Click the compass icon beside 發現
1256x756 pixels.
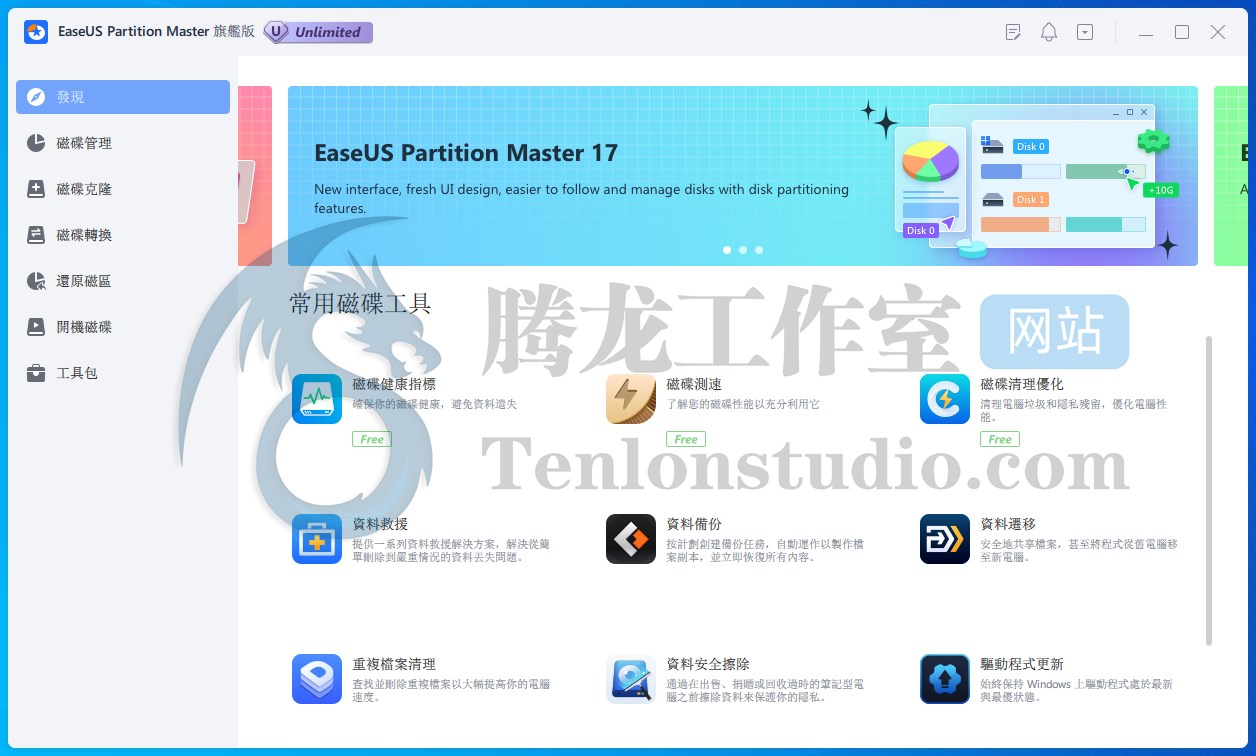coord(36,97)
